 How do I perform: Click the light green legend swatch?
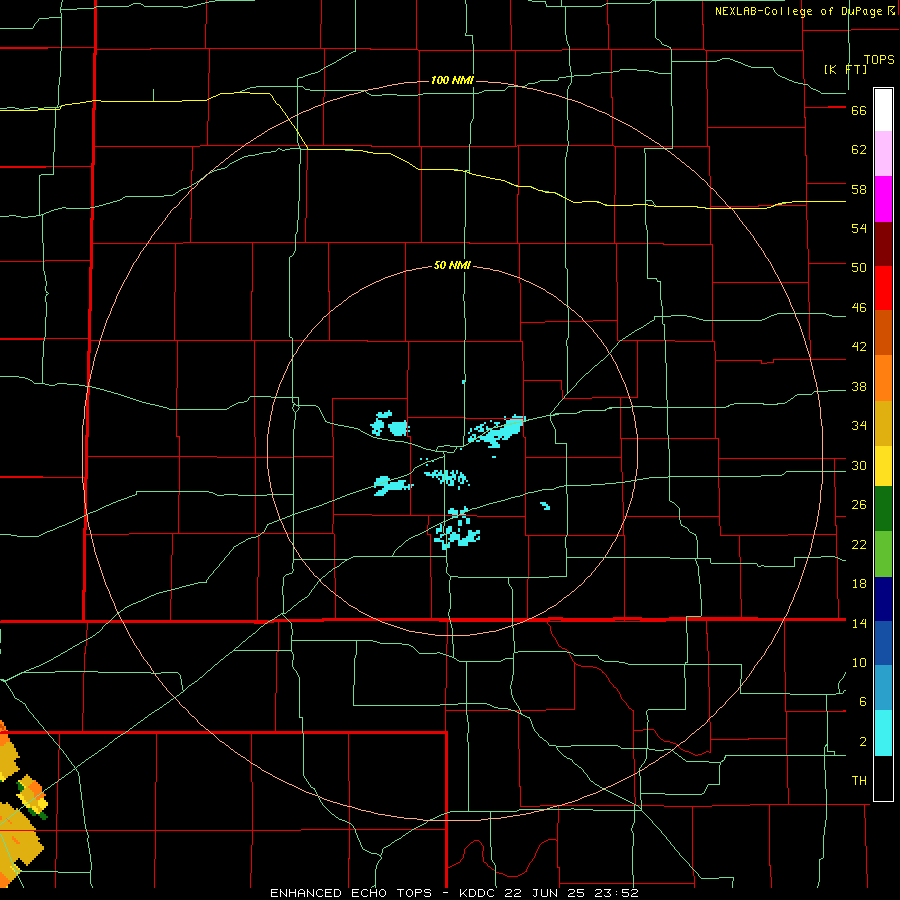coord(883,554)
